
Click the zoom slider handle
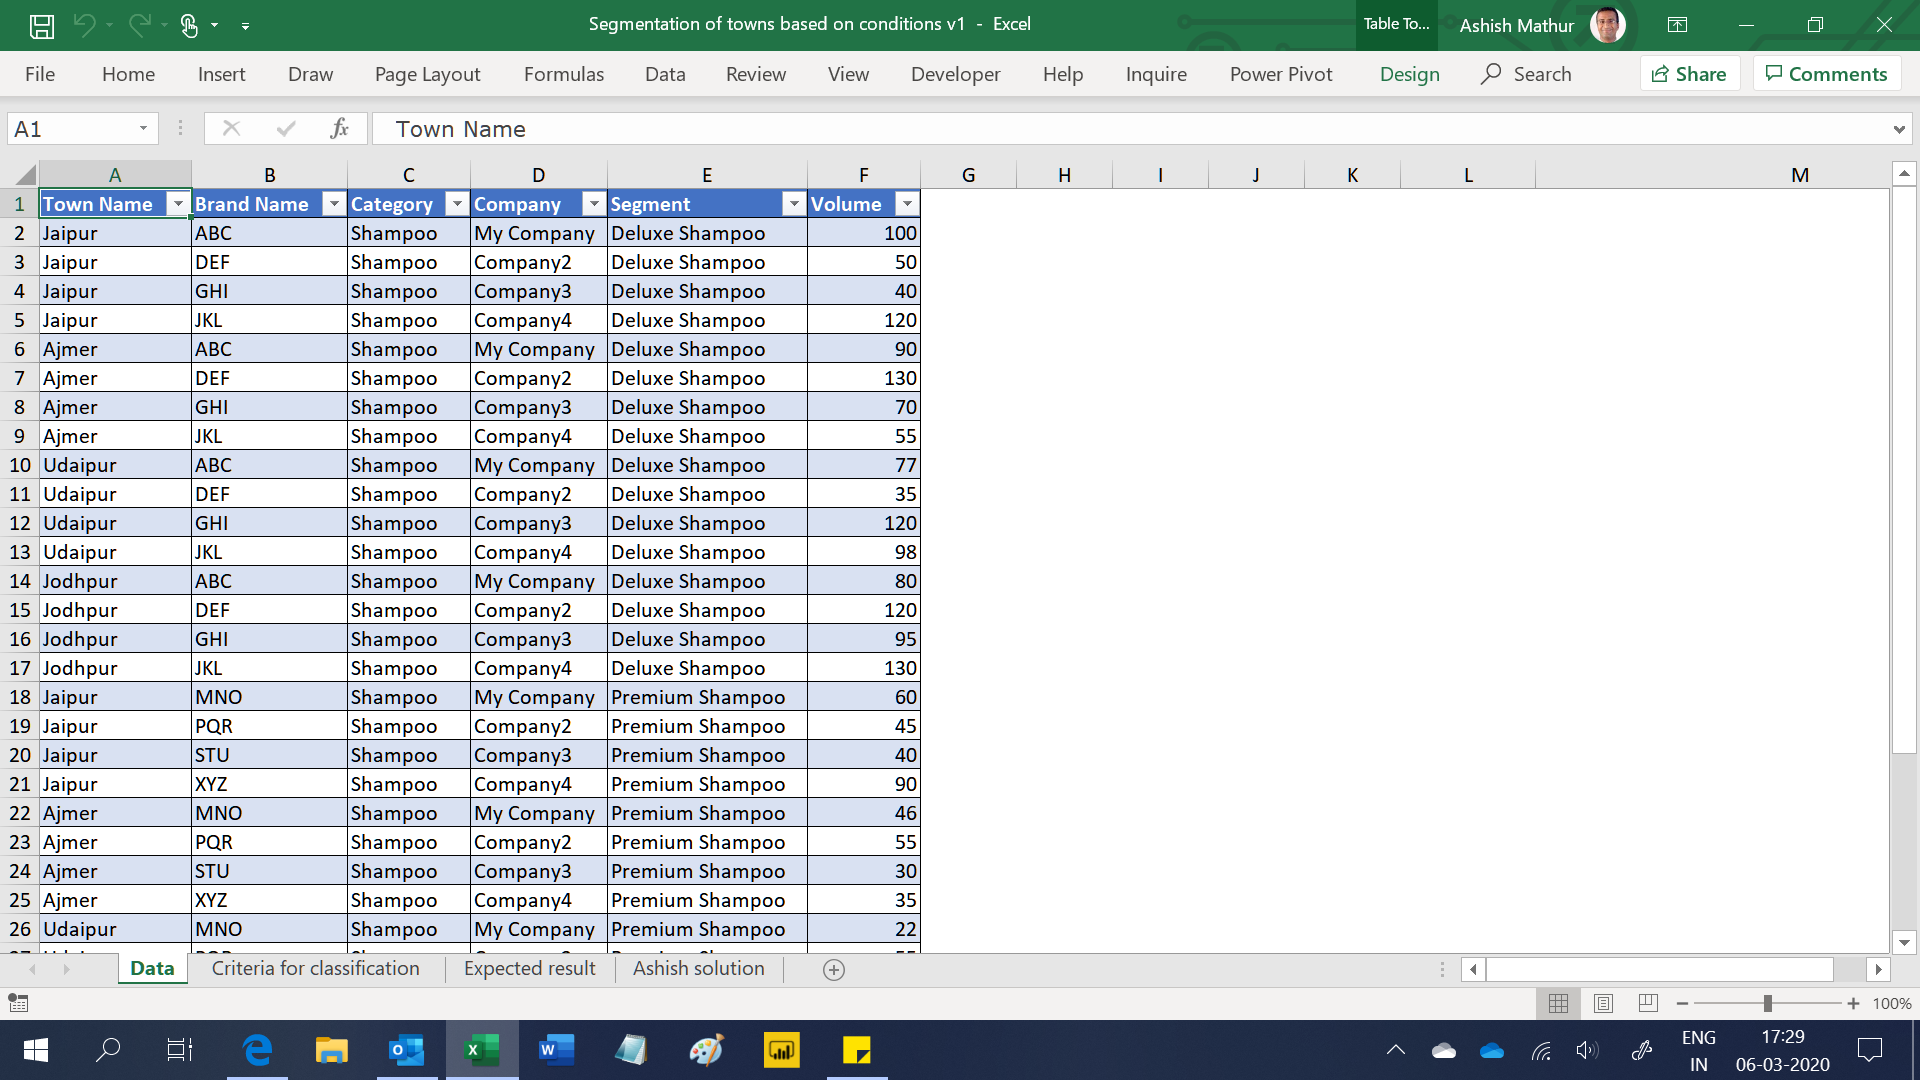[1767, 1003]
